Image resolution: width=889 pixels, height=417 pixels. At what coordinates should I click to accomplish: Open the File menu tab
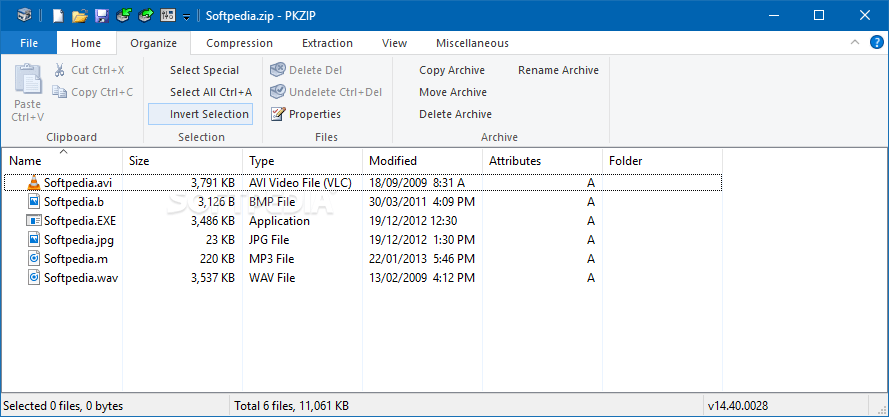coord(29,43)
